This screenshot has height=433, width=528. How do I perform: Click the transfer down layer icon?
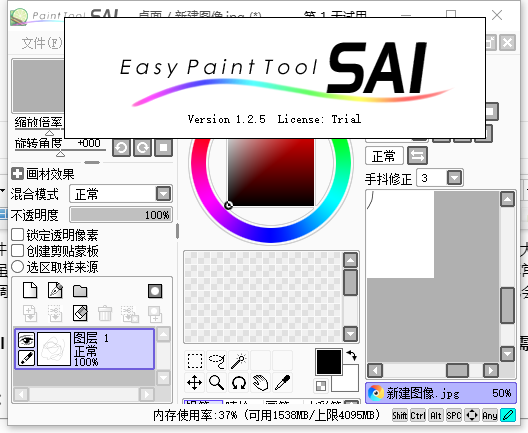(30, 313)
